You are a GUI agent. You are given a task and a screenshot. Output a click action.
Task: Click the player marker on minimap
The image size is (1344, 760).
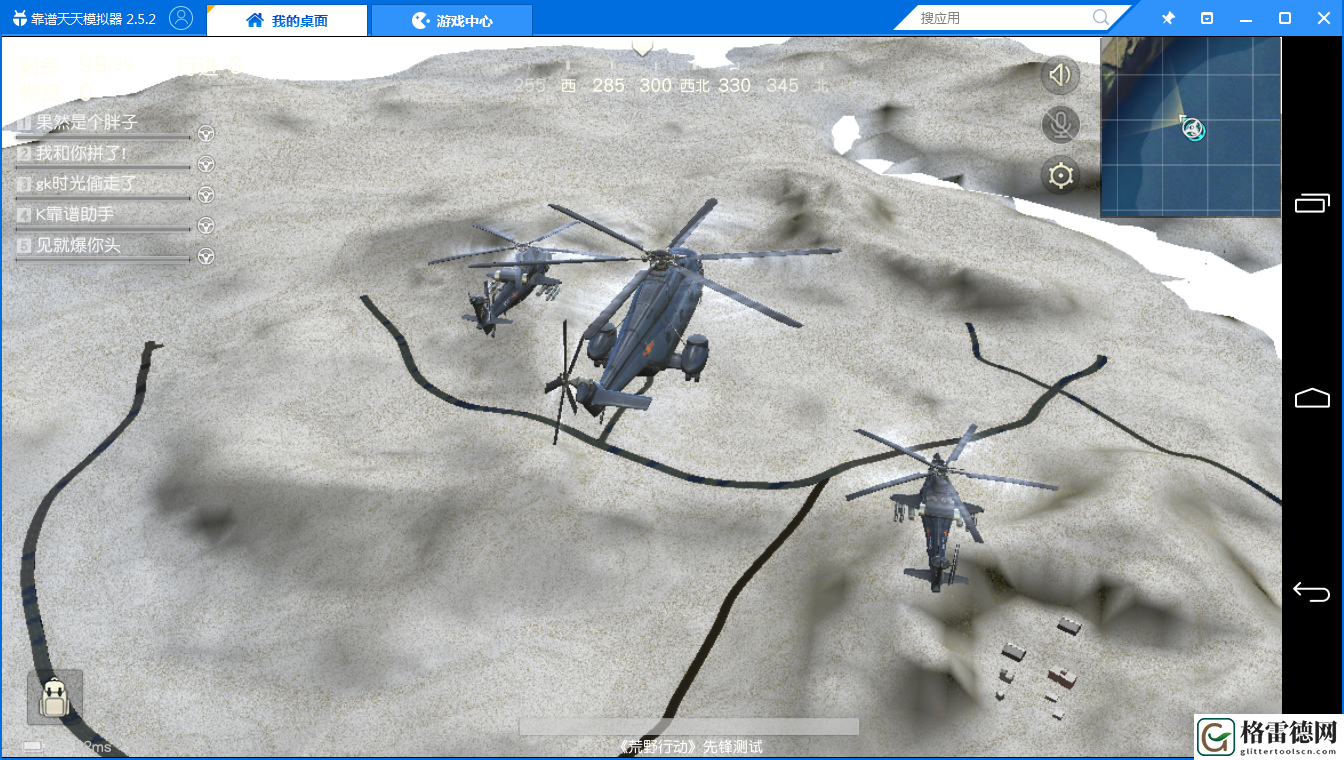[1193, 128]
